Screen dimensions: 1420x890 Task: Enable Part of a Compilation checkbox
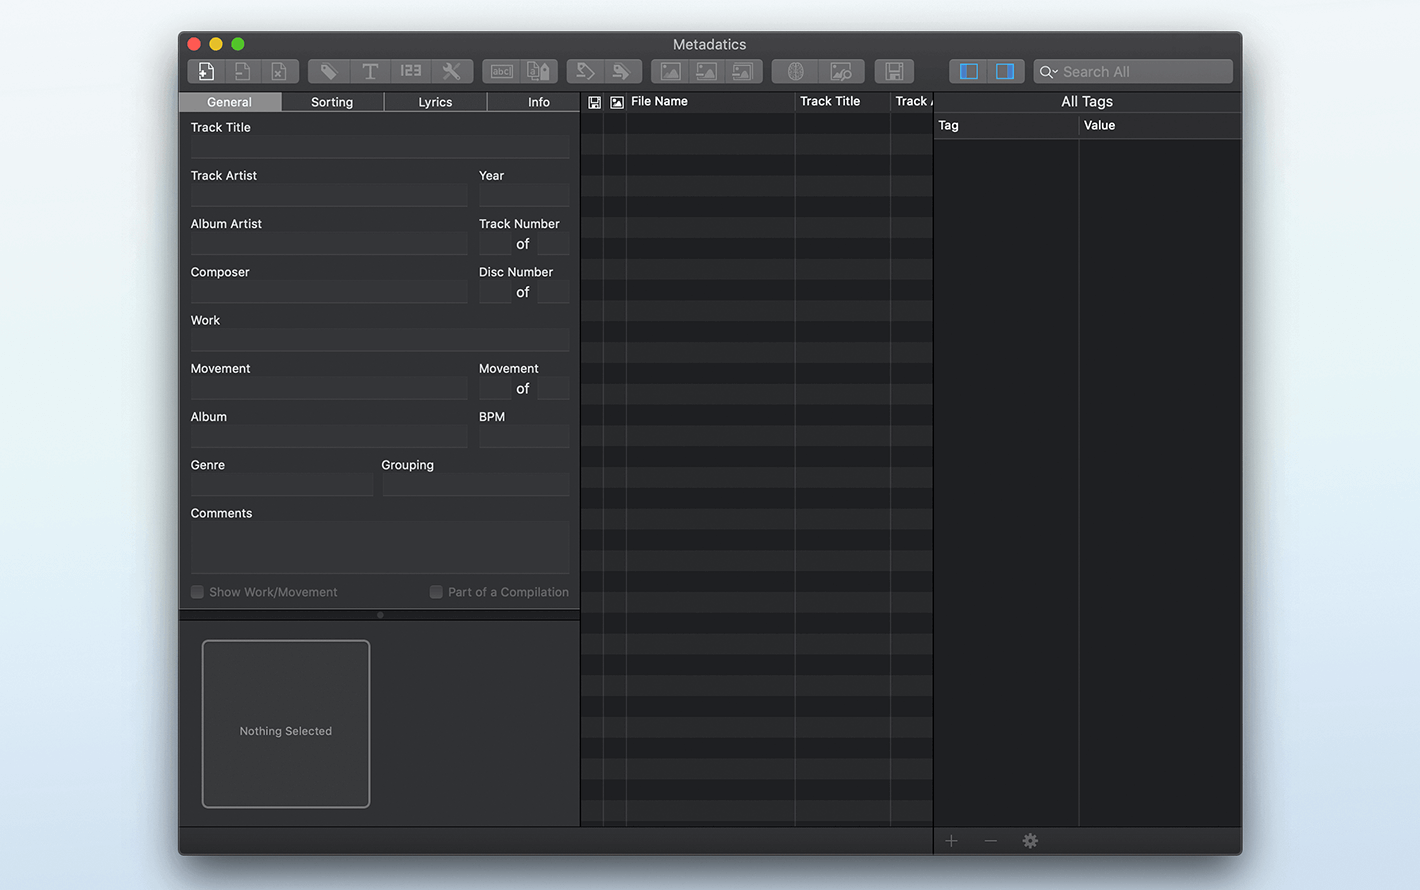436,592
